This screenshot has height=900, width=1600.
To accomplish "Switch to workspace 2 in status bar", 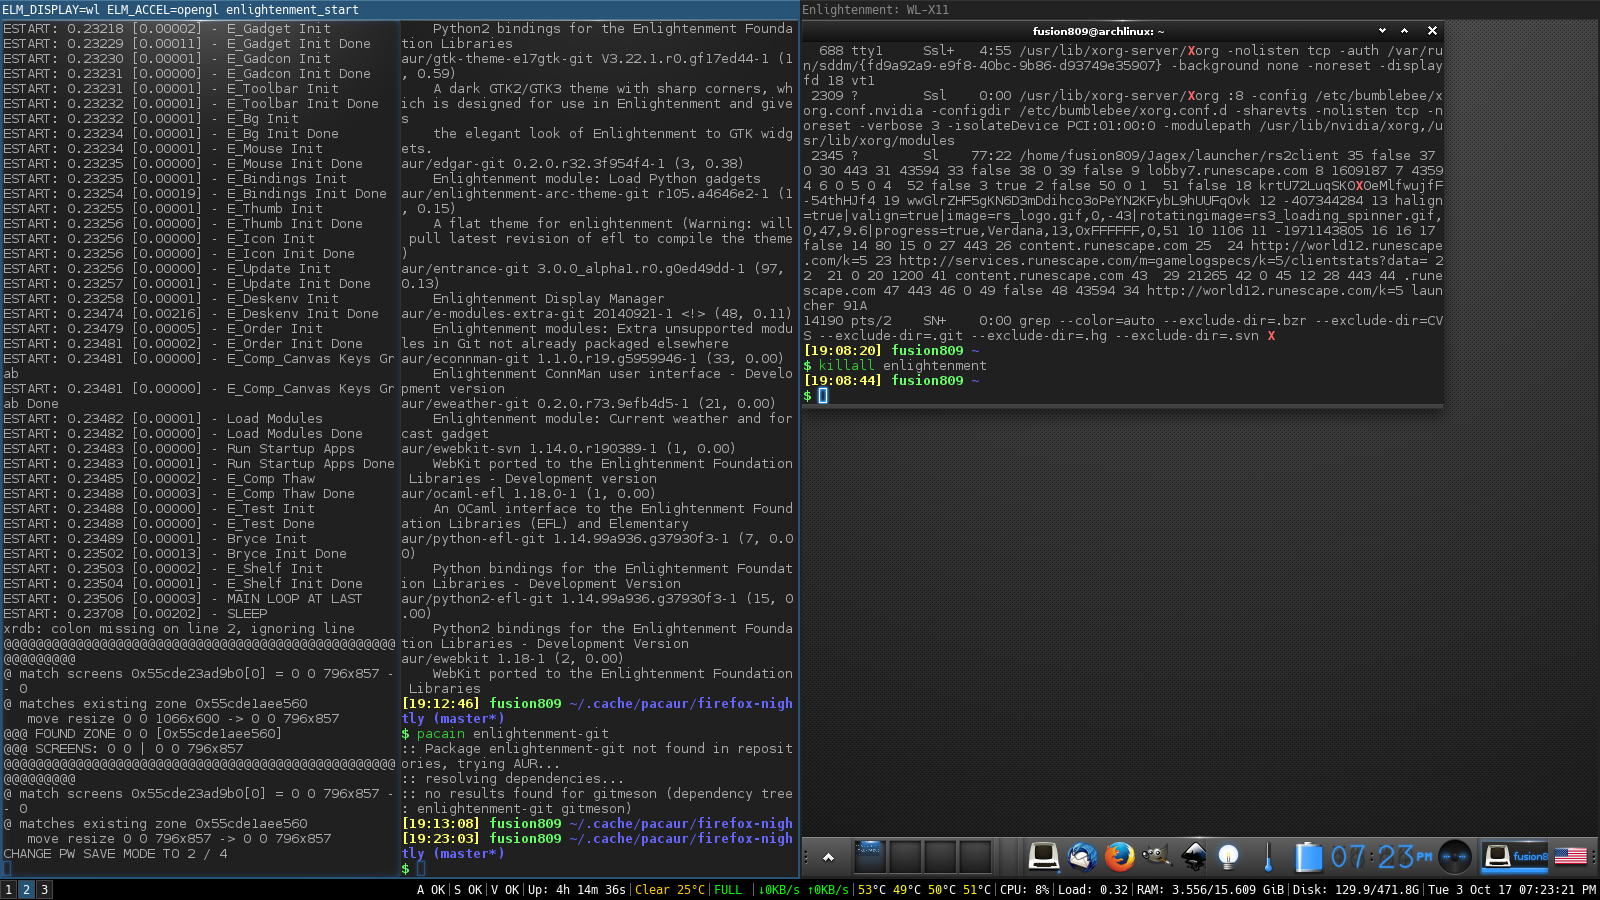I will (27, 889).
